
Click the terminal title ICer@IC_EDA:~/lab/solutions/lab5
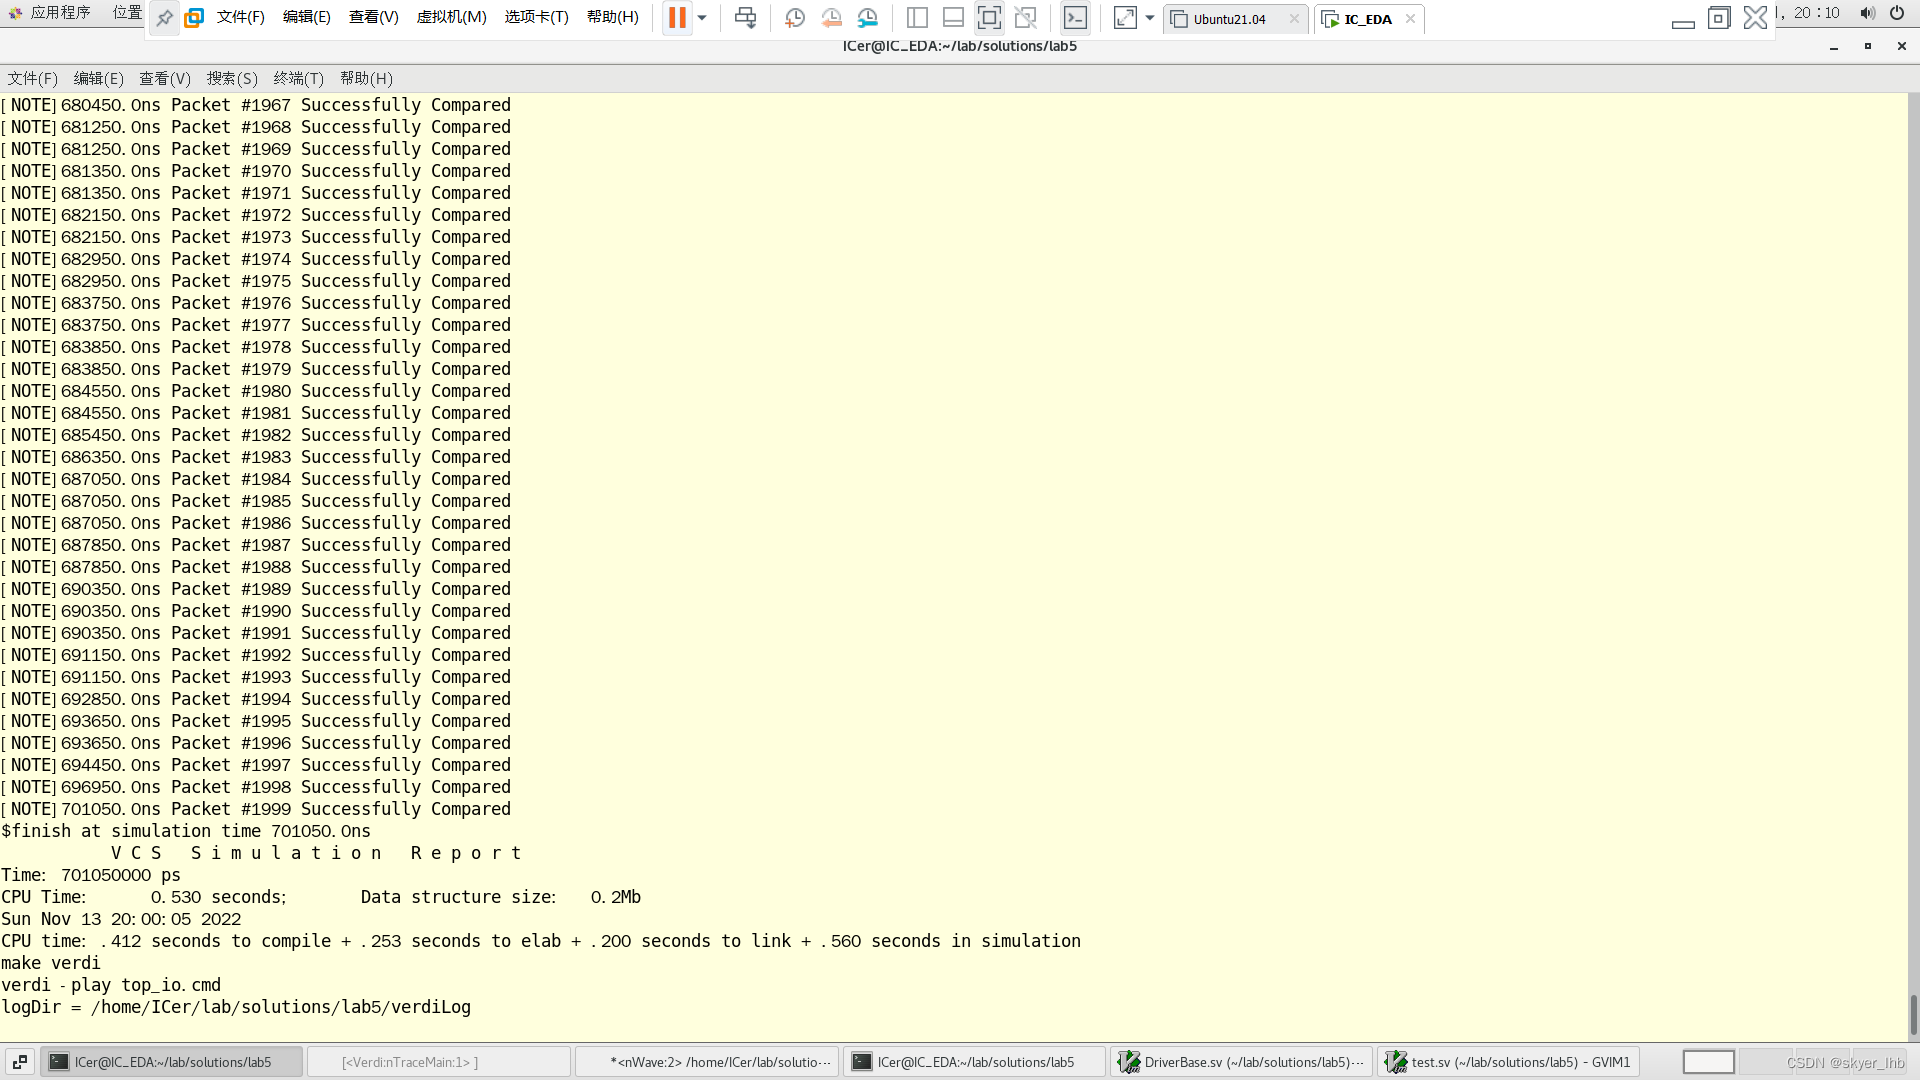(x=959, y=46)
